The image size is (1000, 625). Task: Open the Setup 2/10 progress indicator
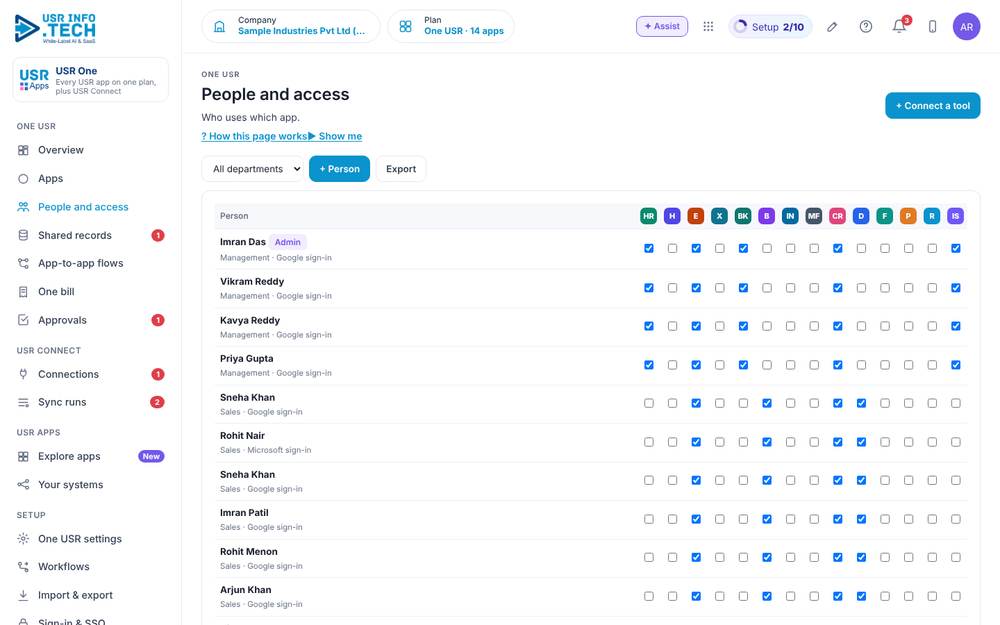point(770,27)
